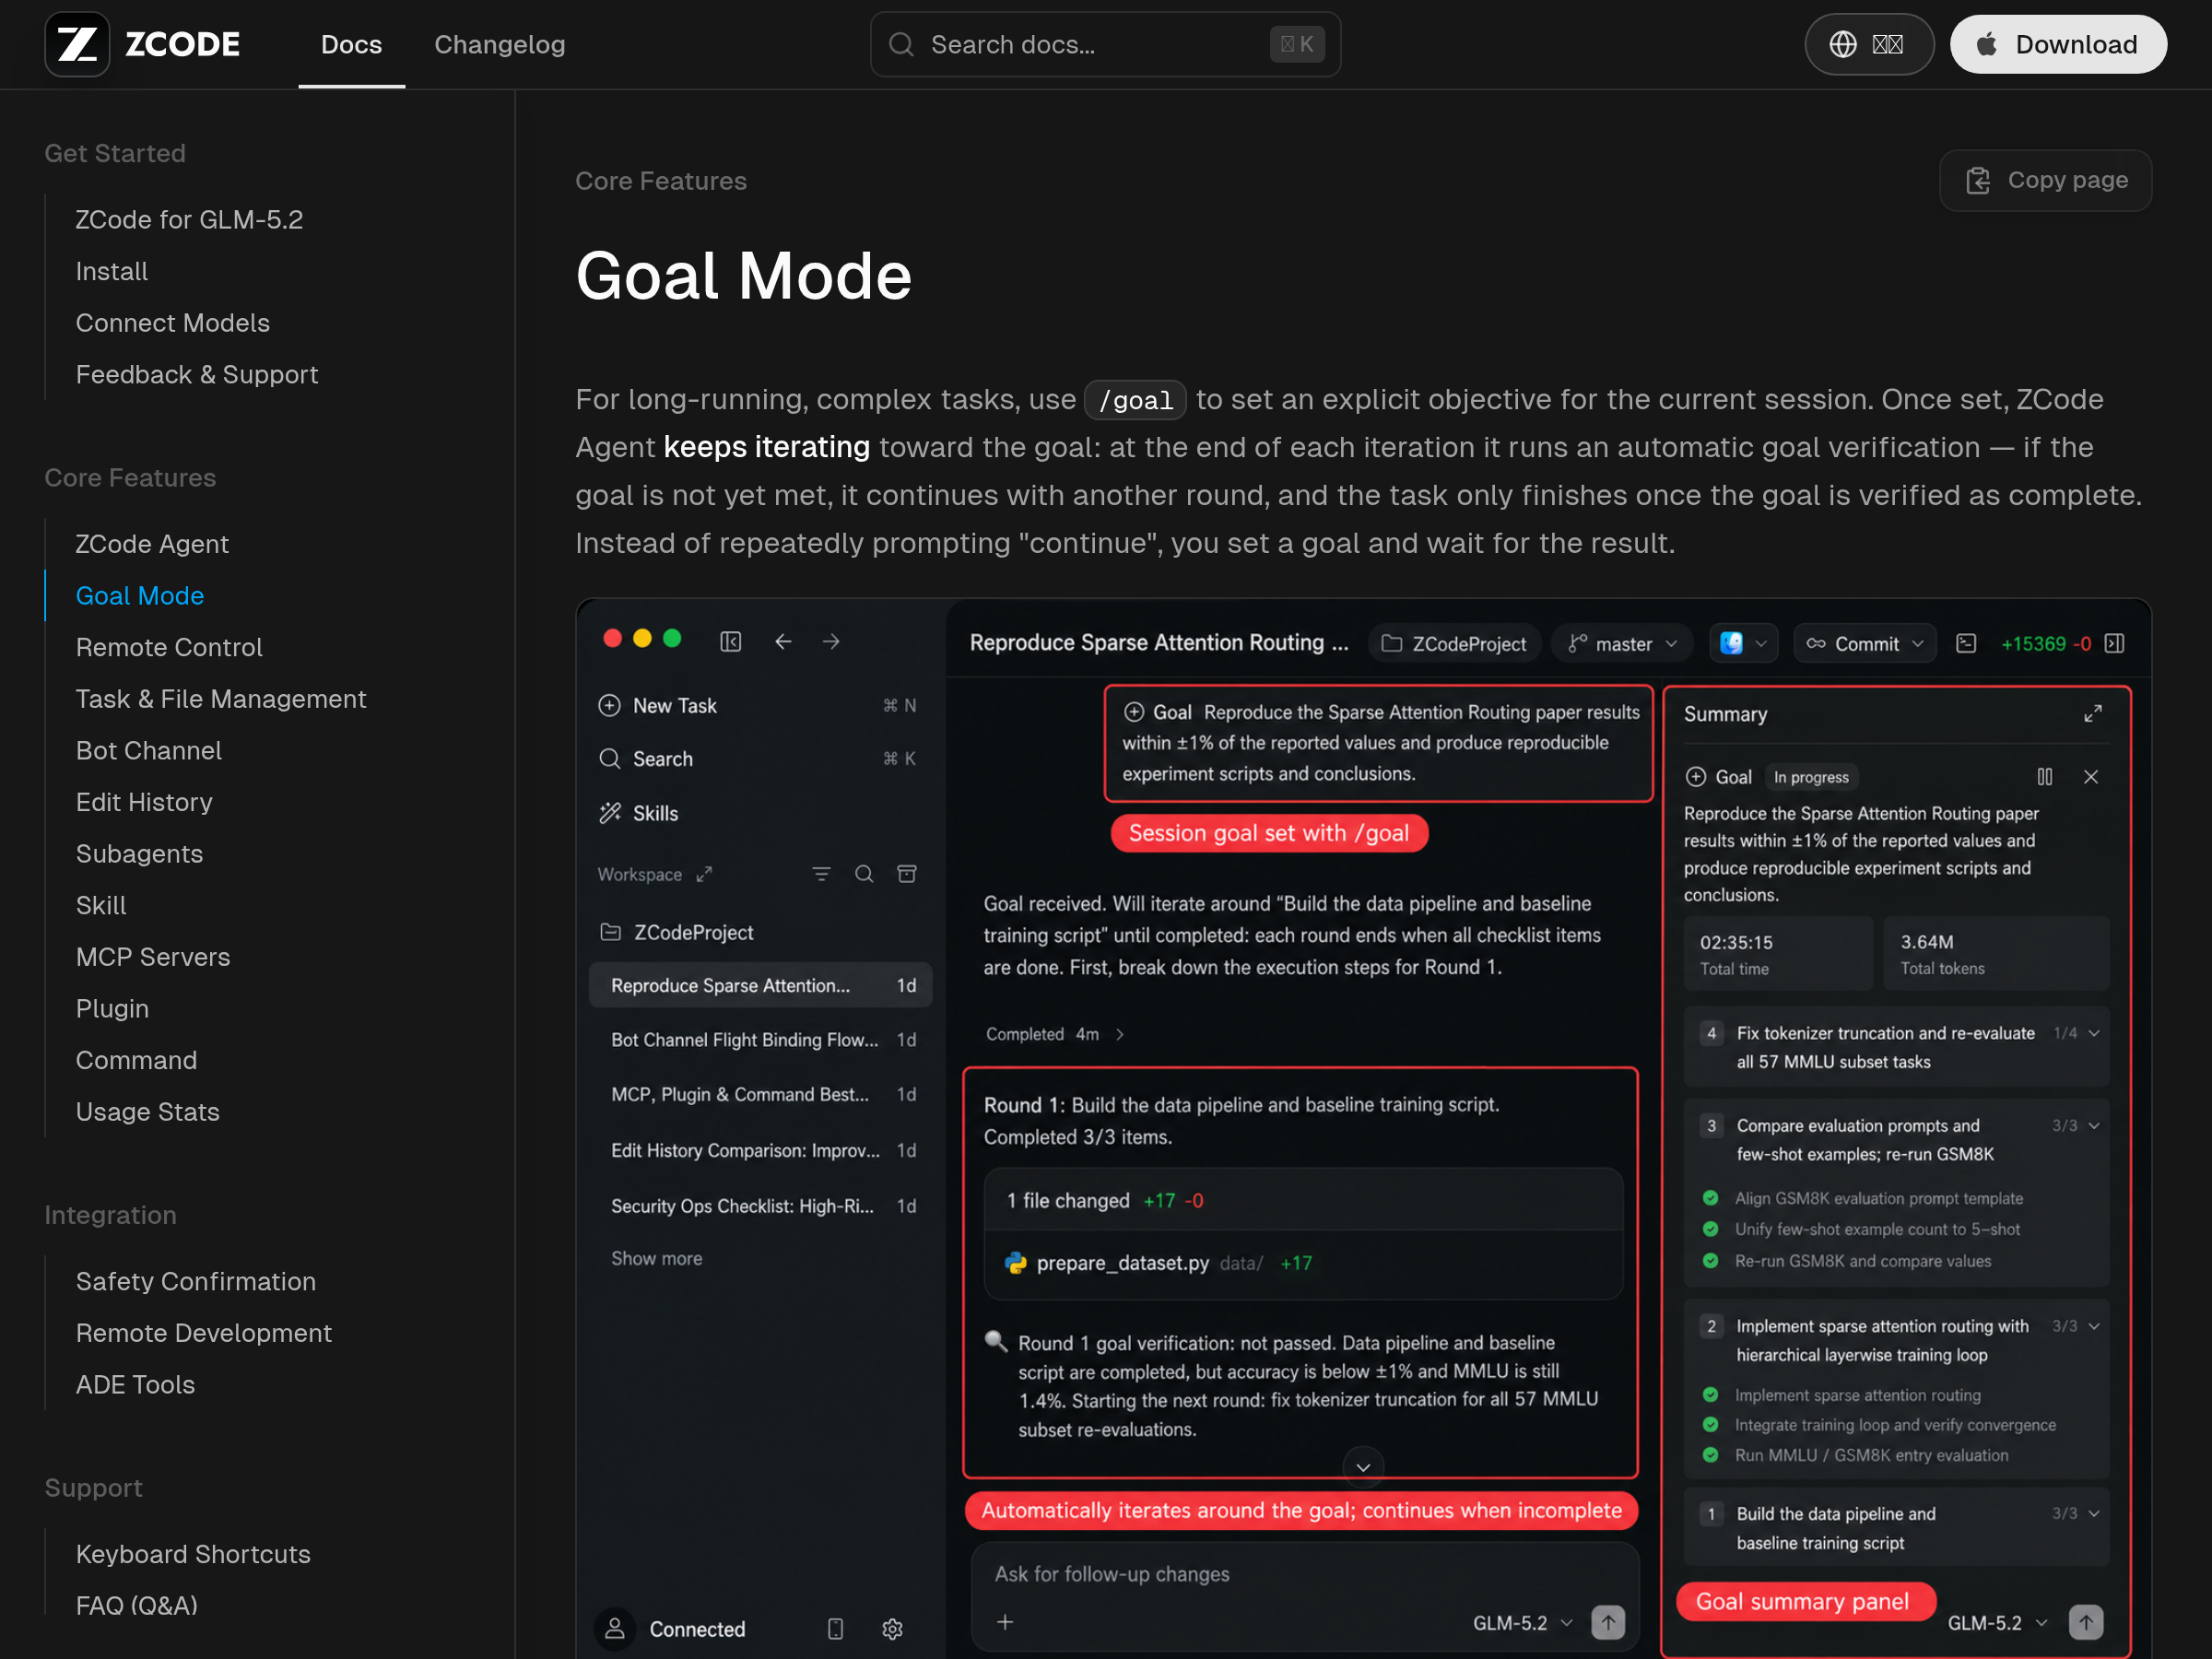Toggle right panel layout icon

2115,643
